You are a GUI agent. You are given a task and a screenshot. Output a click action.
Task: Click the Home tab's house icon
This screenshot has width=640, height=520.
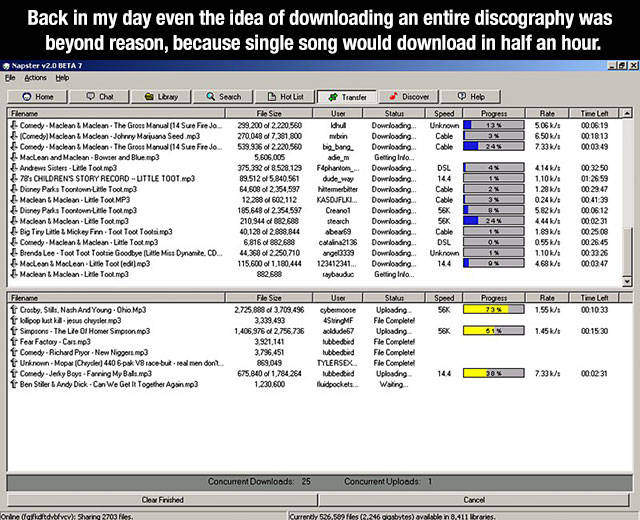(28, 97)
